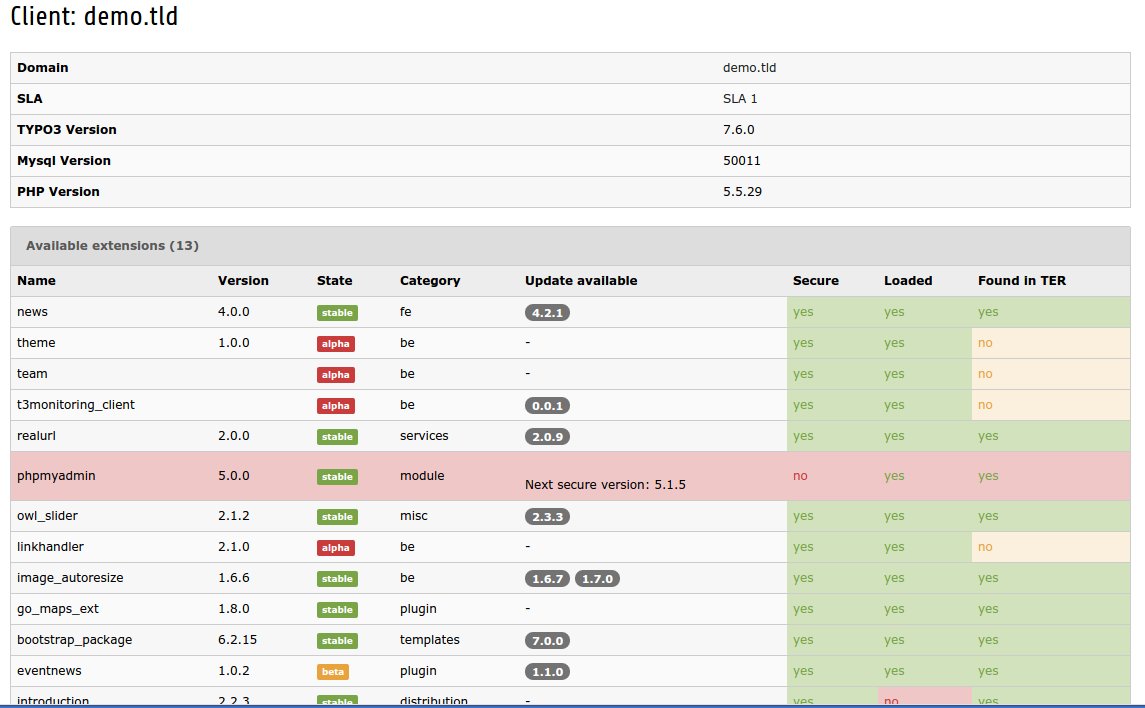Click the 1.7.0 update badge for image_autoresize
This screenshot has width=1145, height=708.
click(597, 579)
